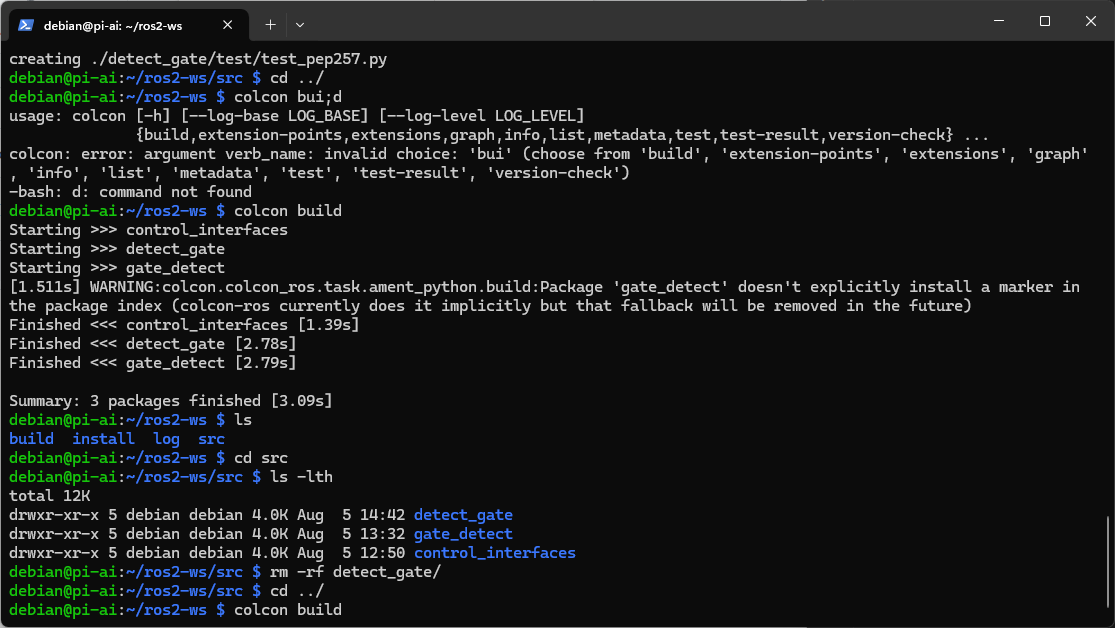Click the Summary: 3 packages finished line

click(170, 401)
